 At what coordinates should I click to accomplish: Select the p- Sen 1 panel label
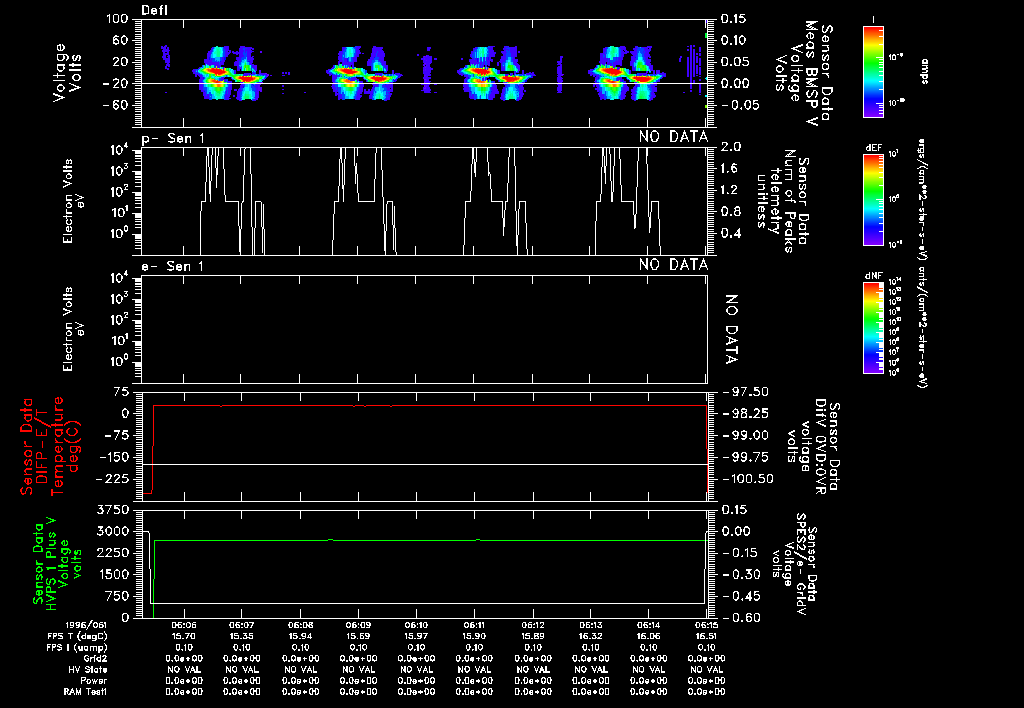[174, 137]
